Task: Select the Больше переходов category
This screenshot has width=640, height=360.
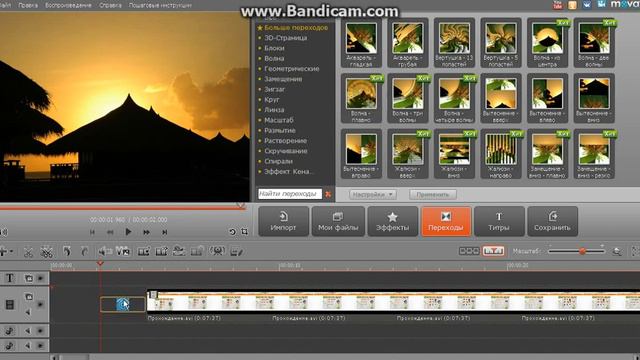Action: coord(296,28)
